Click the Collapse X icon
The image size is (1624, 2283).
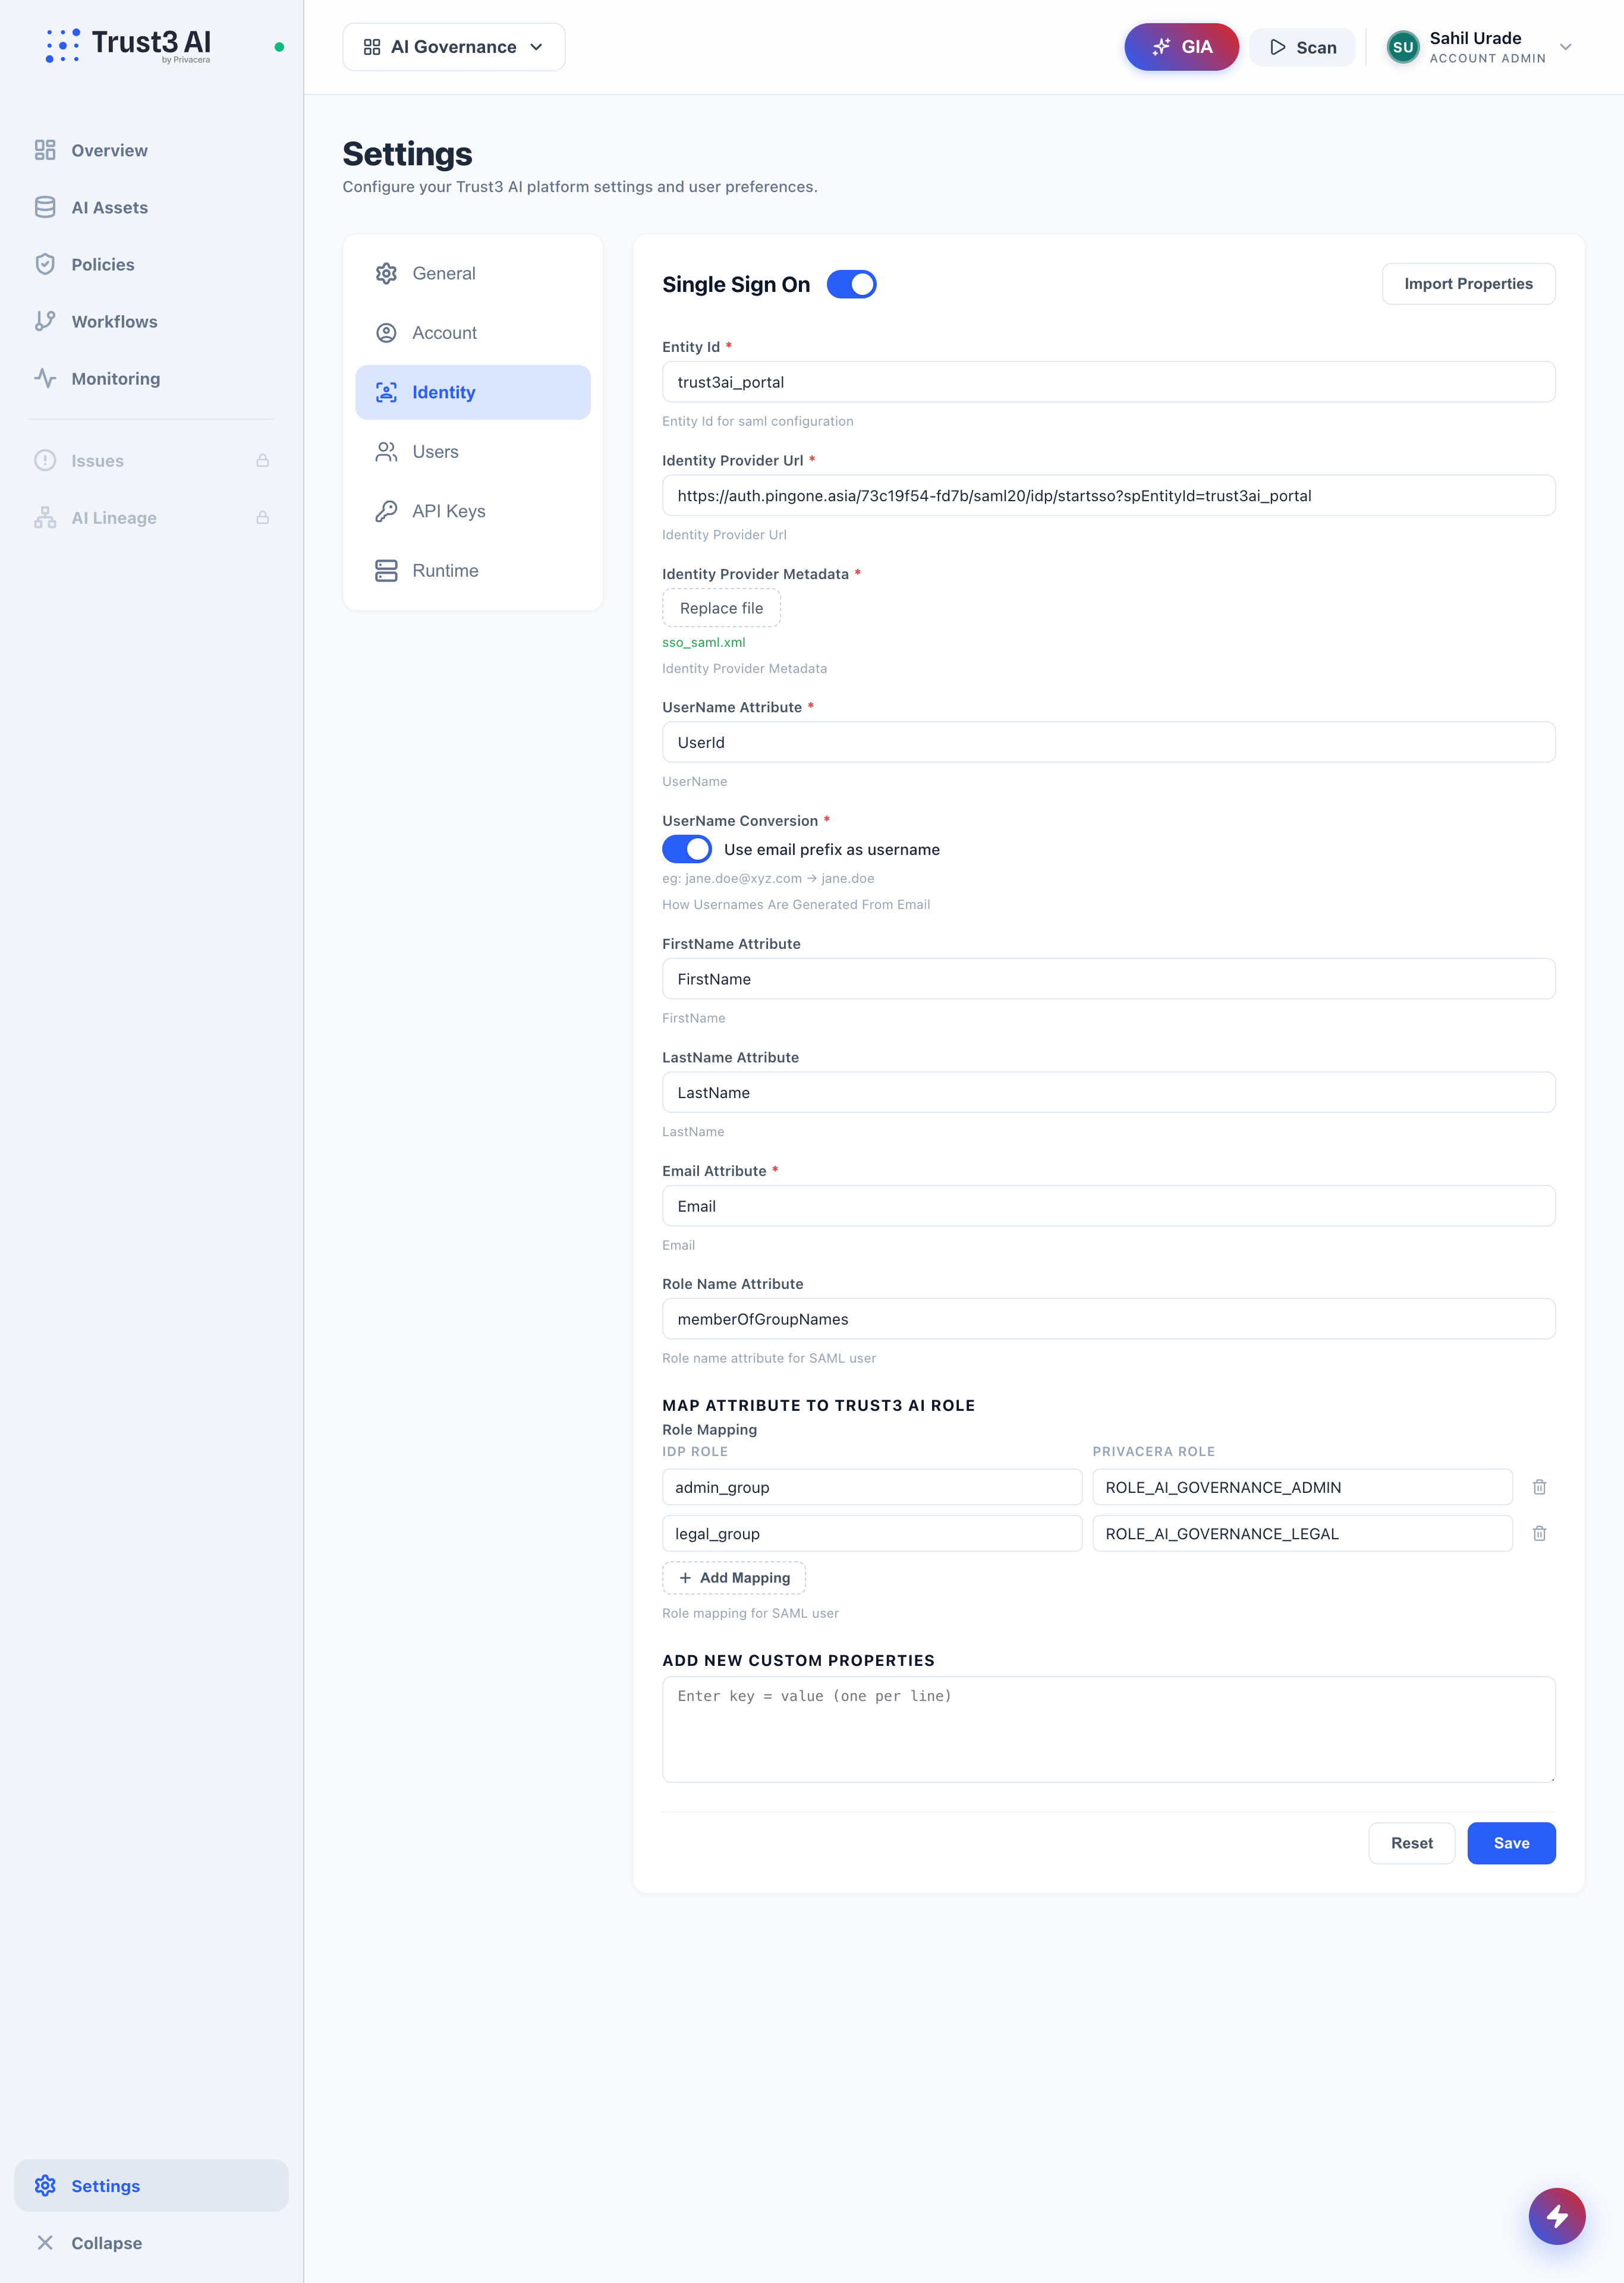point(45,2242)
